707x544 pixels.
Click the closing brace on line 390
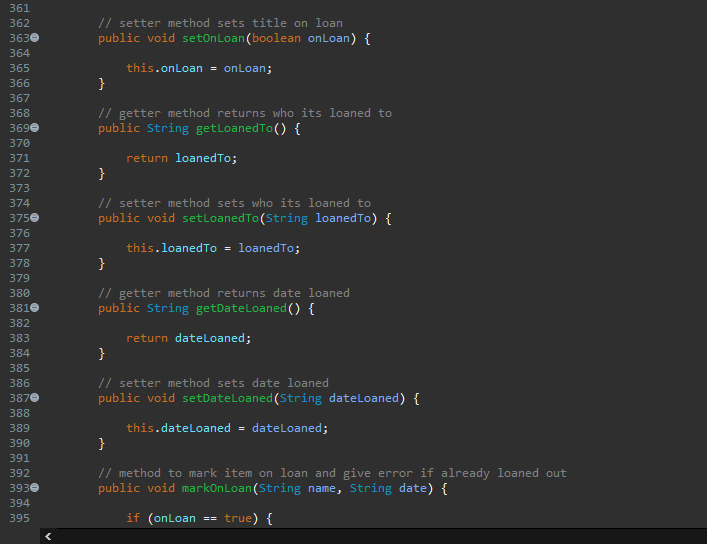(x=101, y=443)
